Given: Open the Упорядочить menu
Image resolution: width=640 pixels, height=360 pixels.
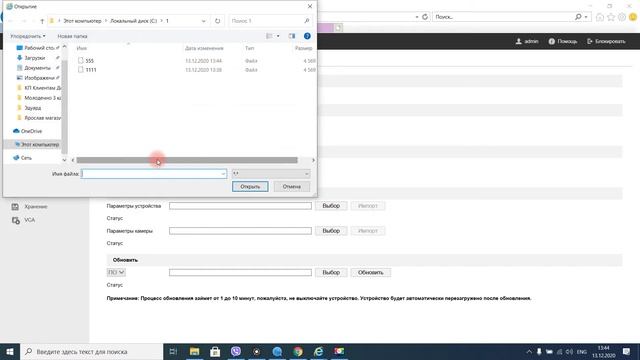Looking at the screenshot, I should click(28, 36).
